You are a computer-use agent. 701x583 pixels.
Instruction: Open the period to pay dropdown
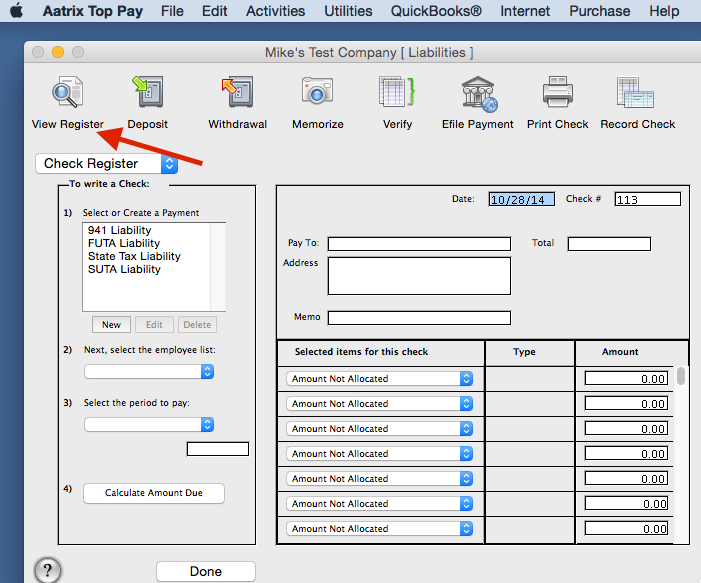coord(149,424)
